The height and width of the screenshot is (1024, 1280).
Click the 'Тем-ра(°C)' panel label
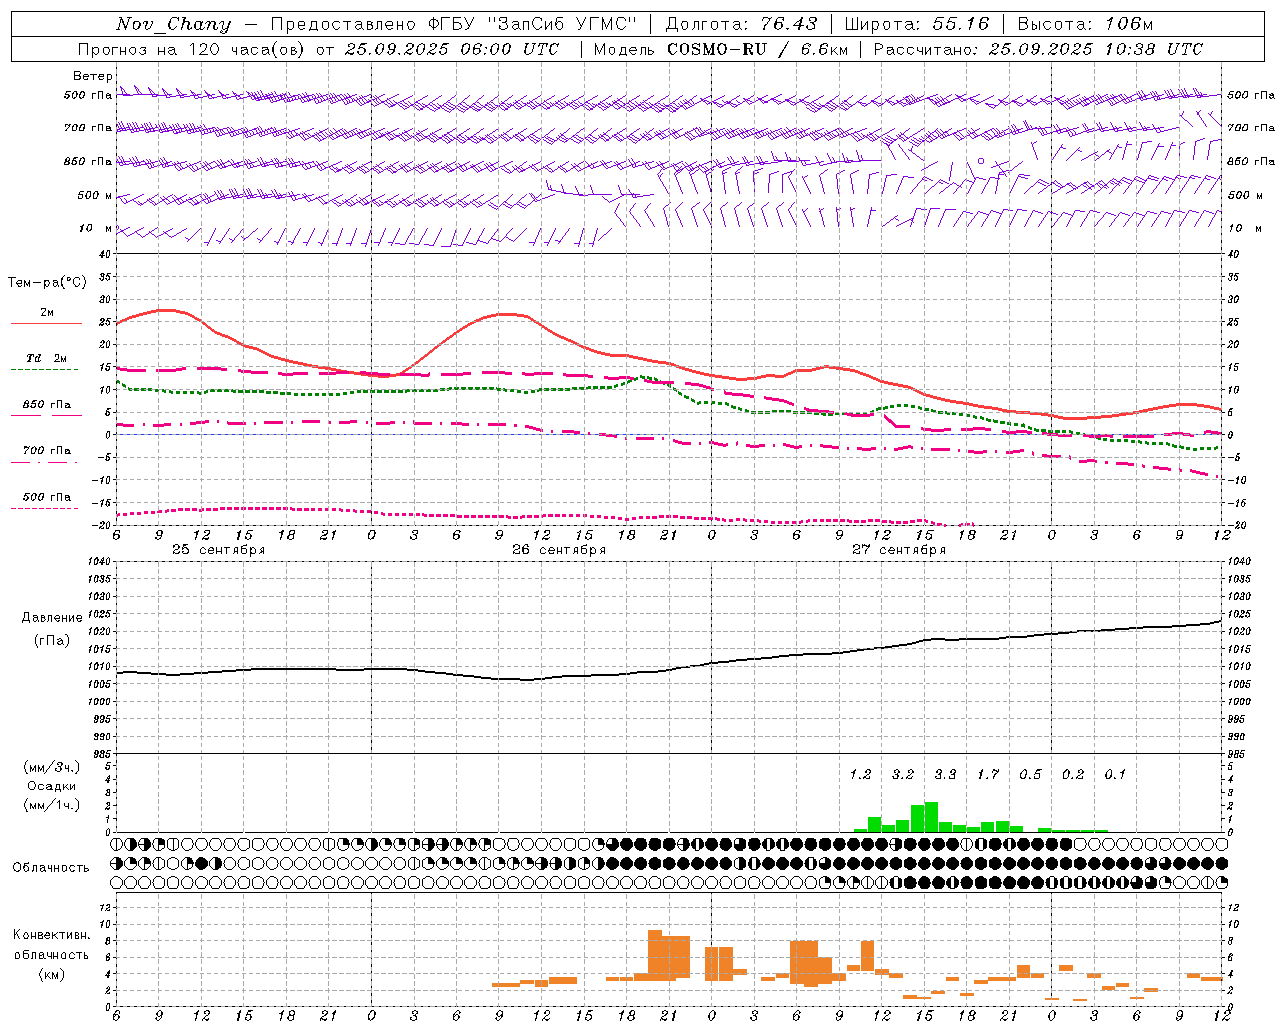(x=47, y=283)
